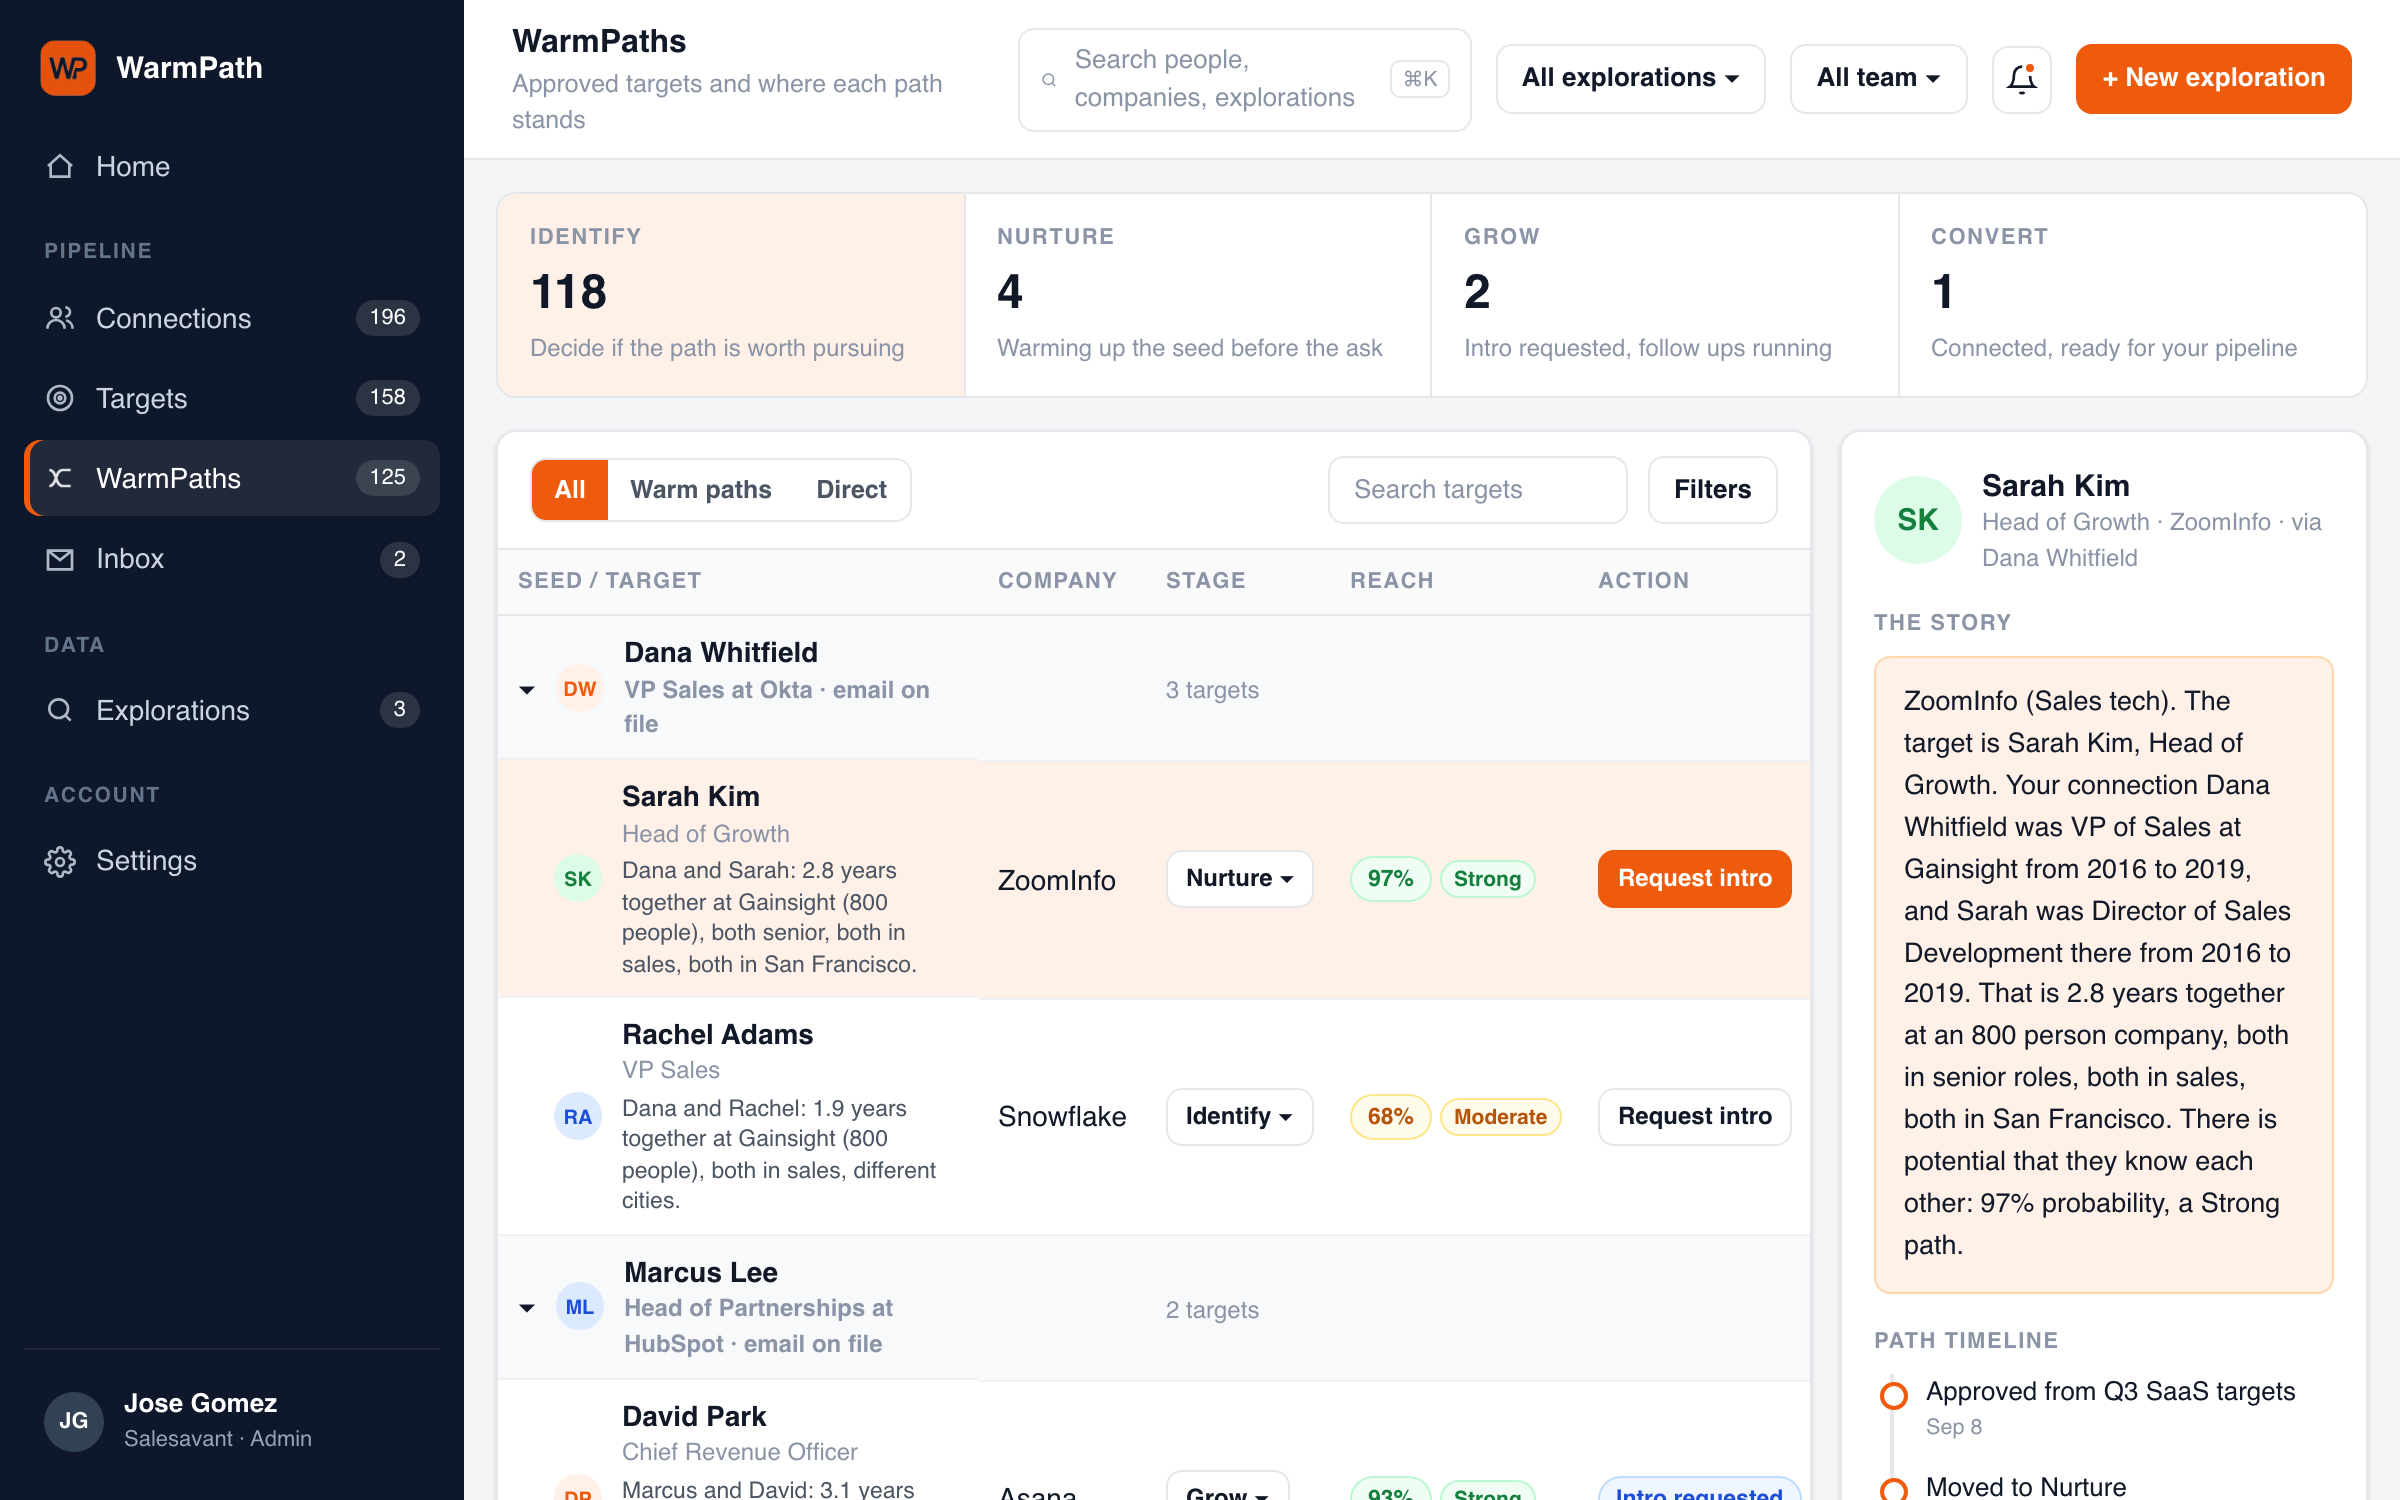Request intro for Sarah Kim
This screenshot has width=2400, height=1500.
click(1695, 879)
